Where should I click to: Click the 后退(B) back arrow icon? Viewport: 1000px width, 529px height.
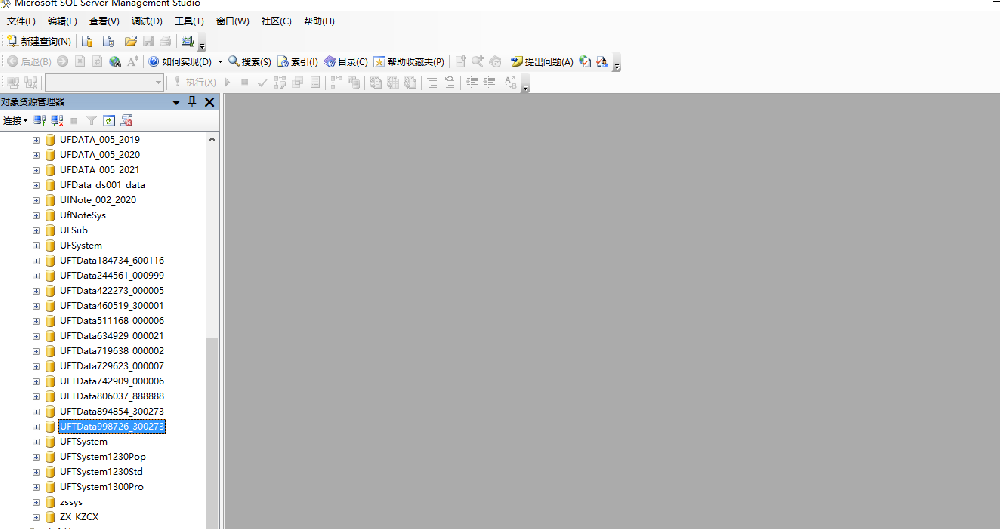click(x=12, y=62)
